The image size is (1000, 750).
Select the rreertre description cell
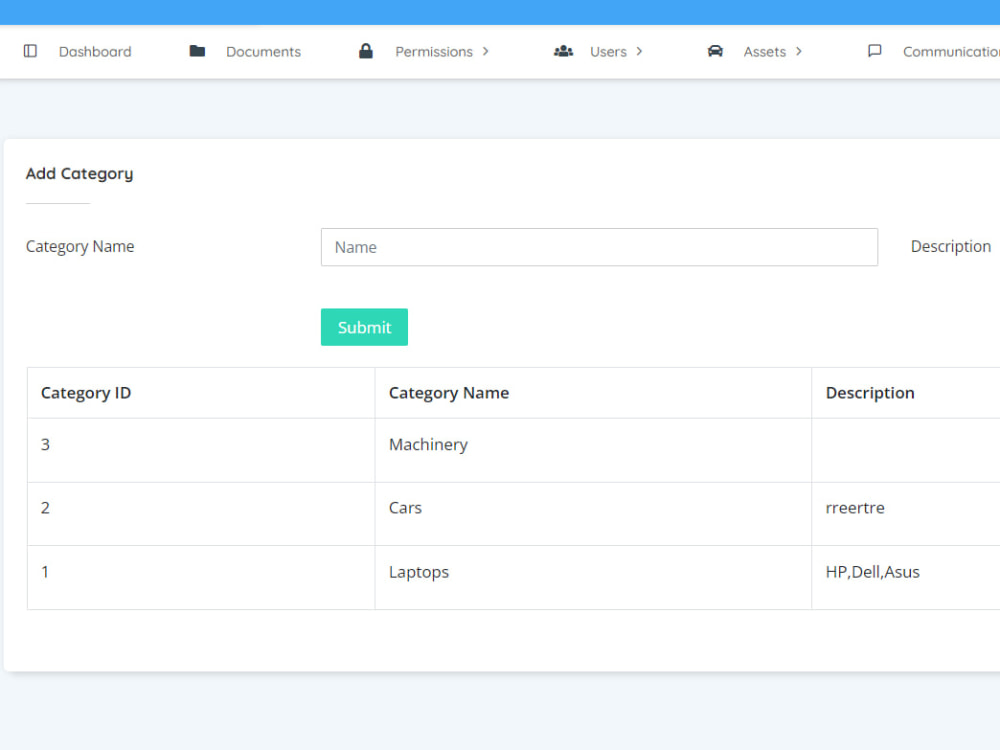pyautogui.click(x=906, y=513)
